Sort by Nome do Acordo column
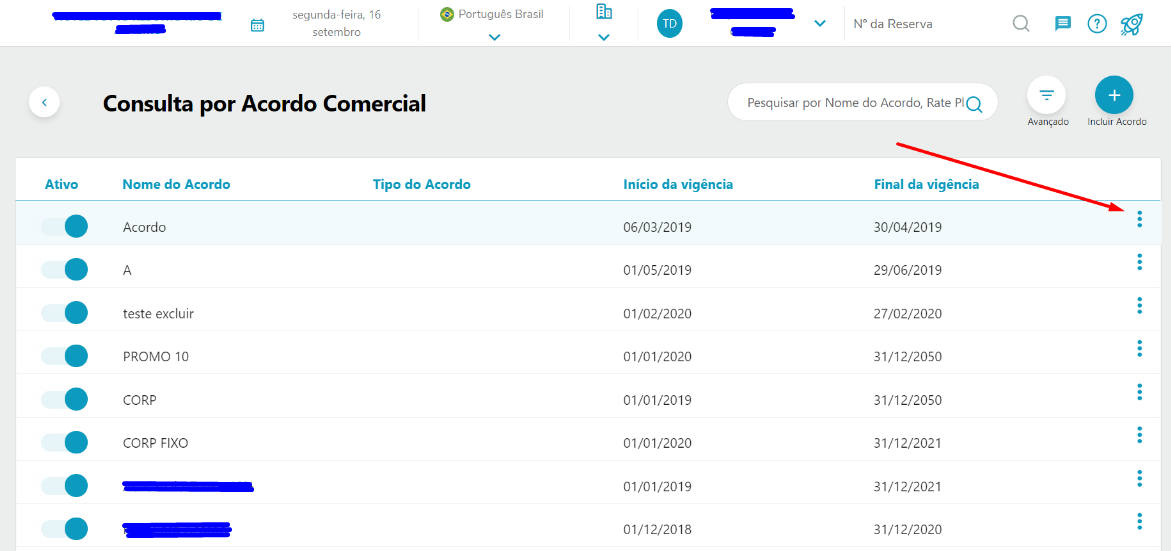1171x551 pixels. [x=176, y=184]
